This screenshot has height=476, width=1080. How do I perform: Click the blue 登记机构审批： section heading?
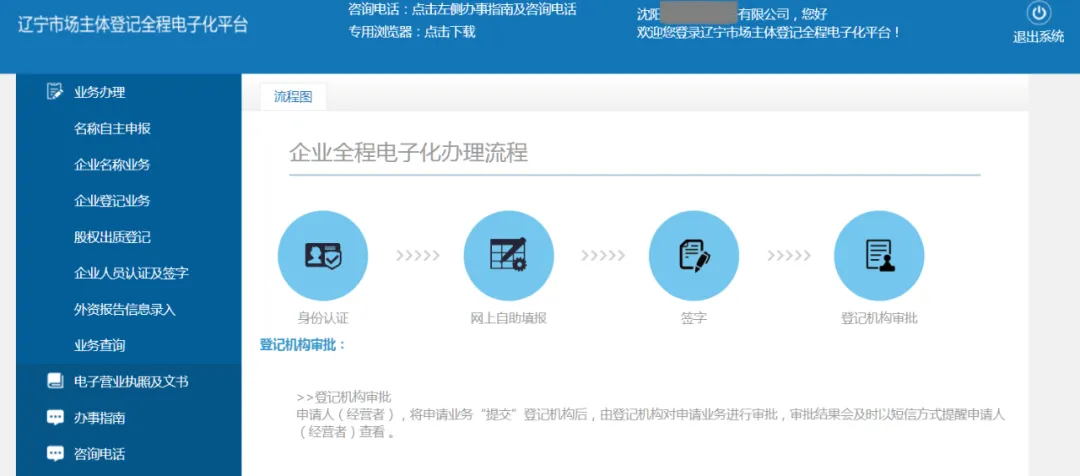click(302, 344)
